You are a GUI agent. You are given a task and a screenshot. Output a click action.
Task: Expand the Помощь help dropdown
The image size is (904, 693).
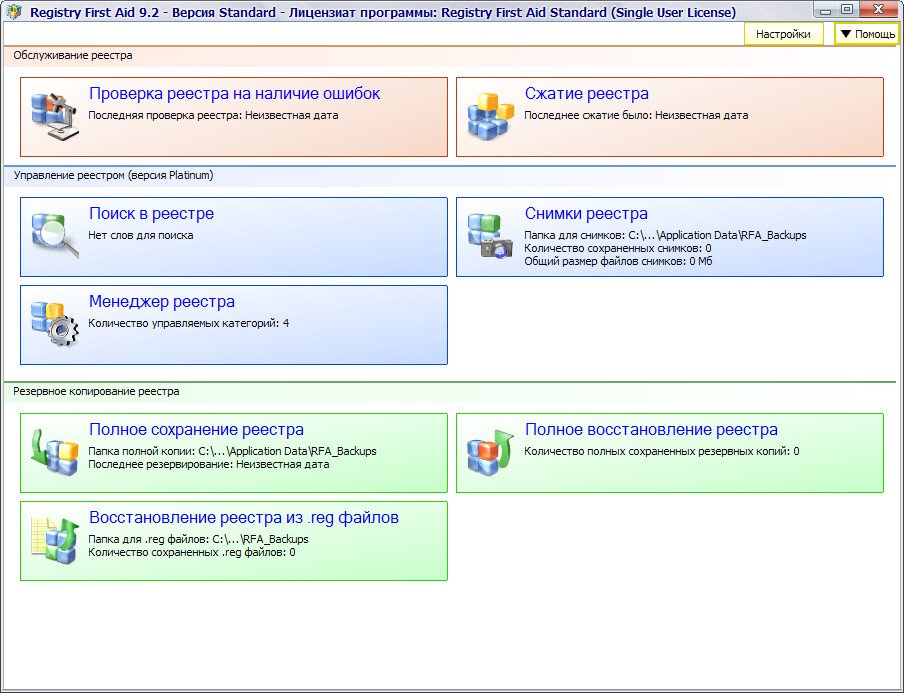867,34
